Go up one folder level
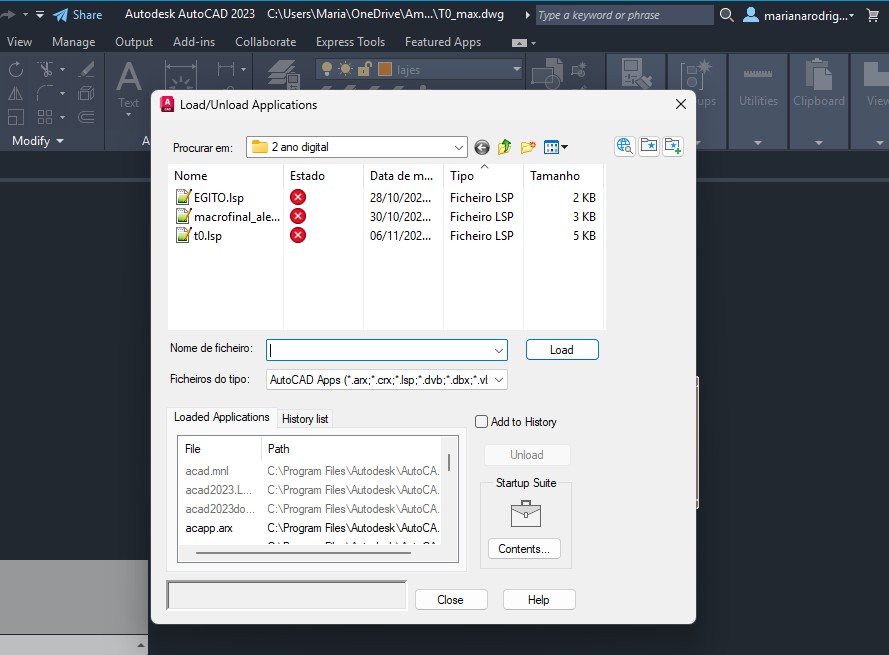889x655 pixels. [x=505, y=147]
